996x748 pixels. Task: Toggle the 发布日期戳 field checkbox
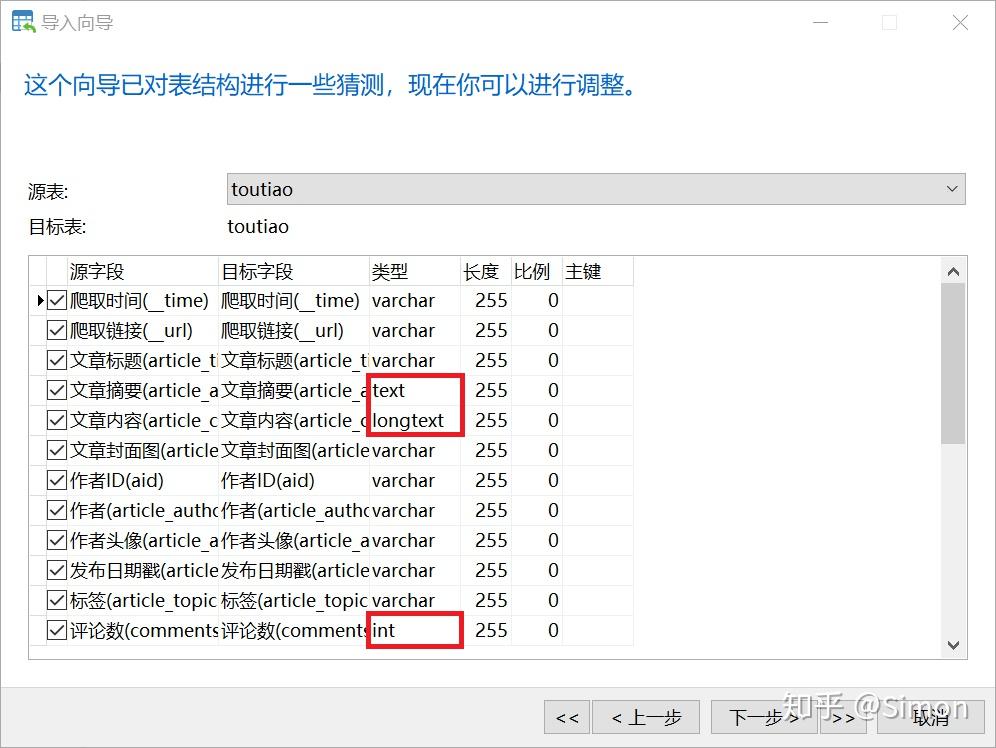pos(57,570)
